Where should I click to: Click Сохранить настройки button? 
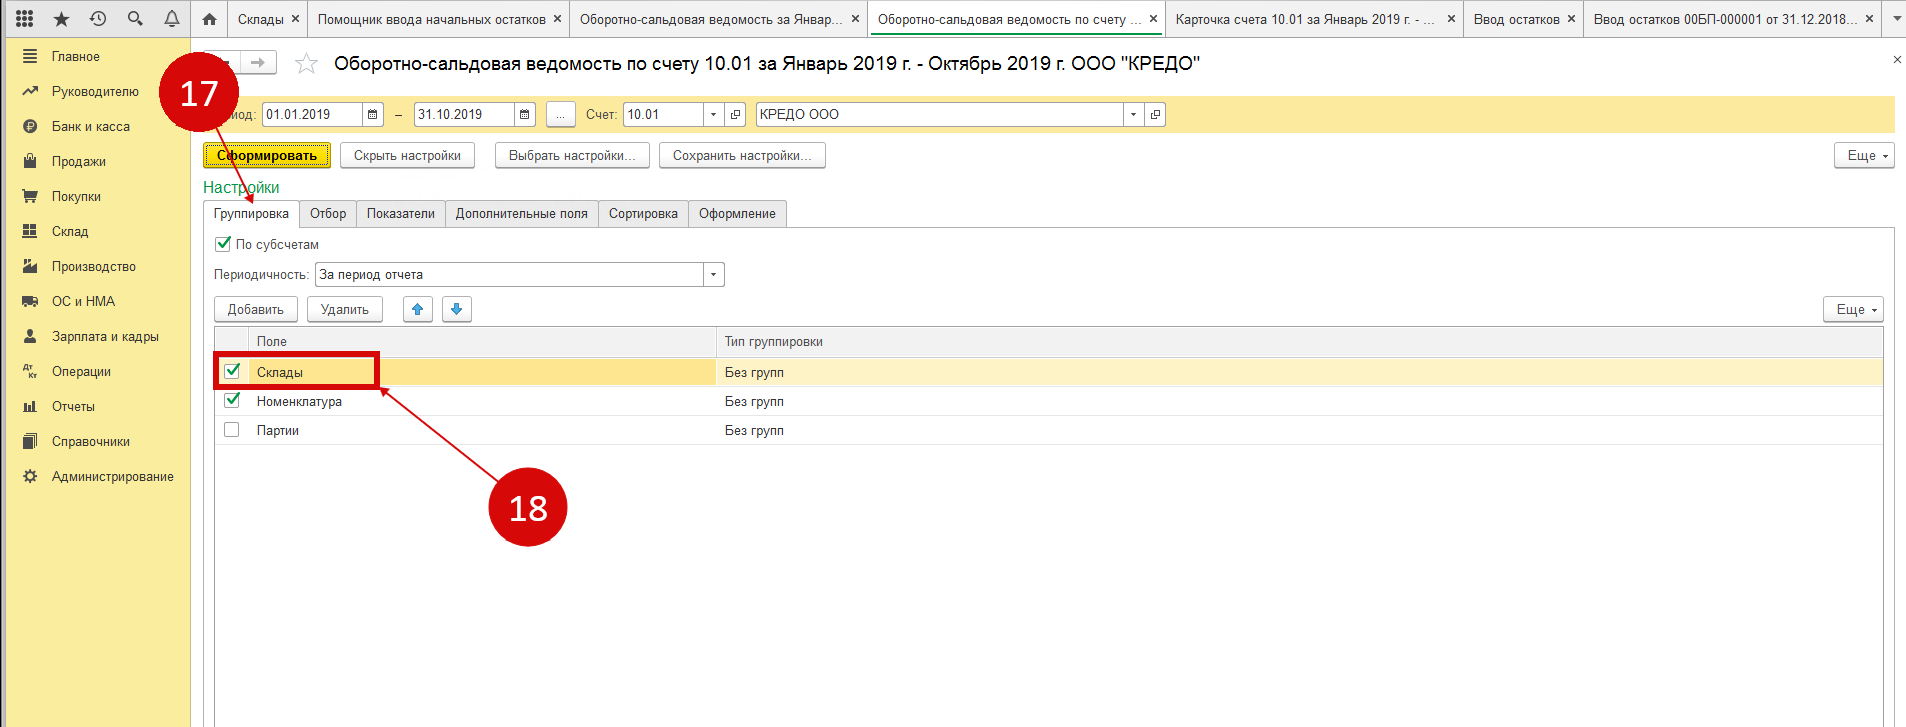742,156
